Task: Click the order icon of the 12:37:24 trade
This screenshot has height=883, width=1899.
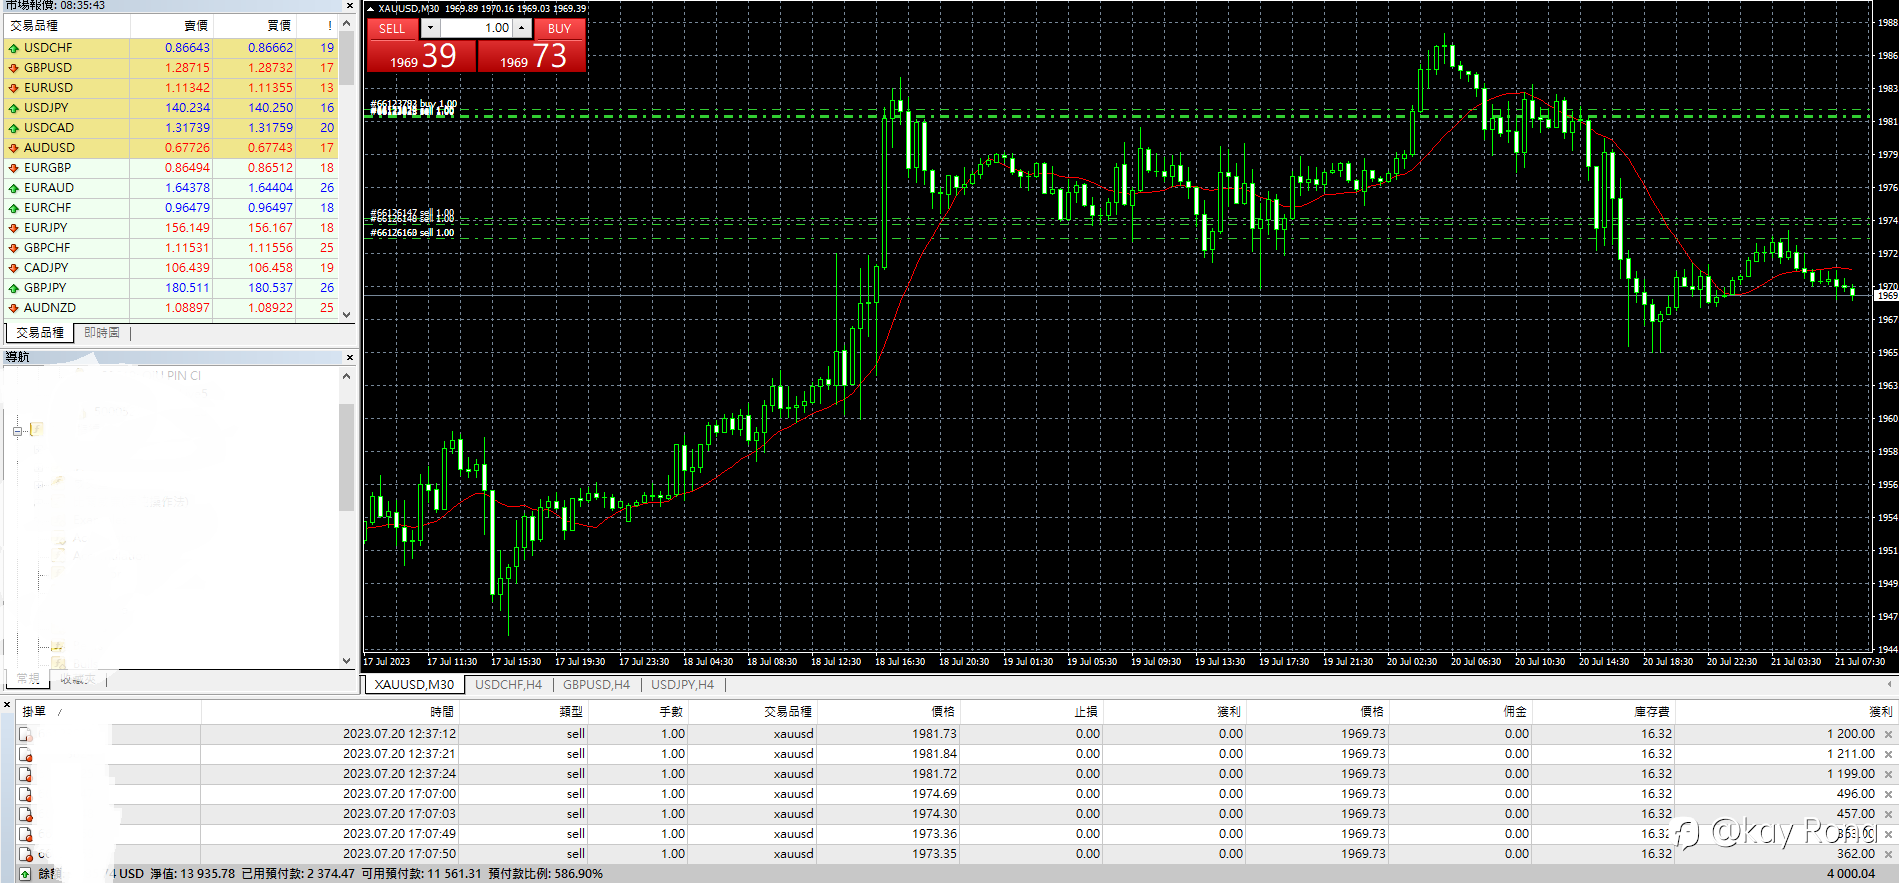Action: point(26,774)
